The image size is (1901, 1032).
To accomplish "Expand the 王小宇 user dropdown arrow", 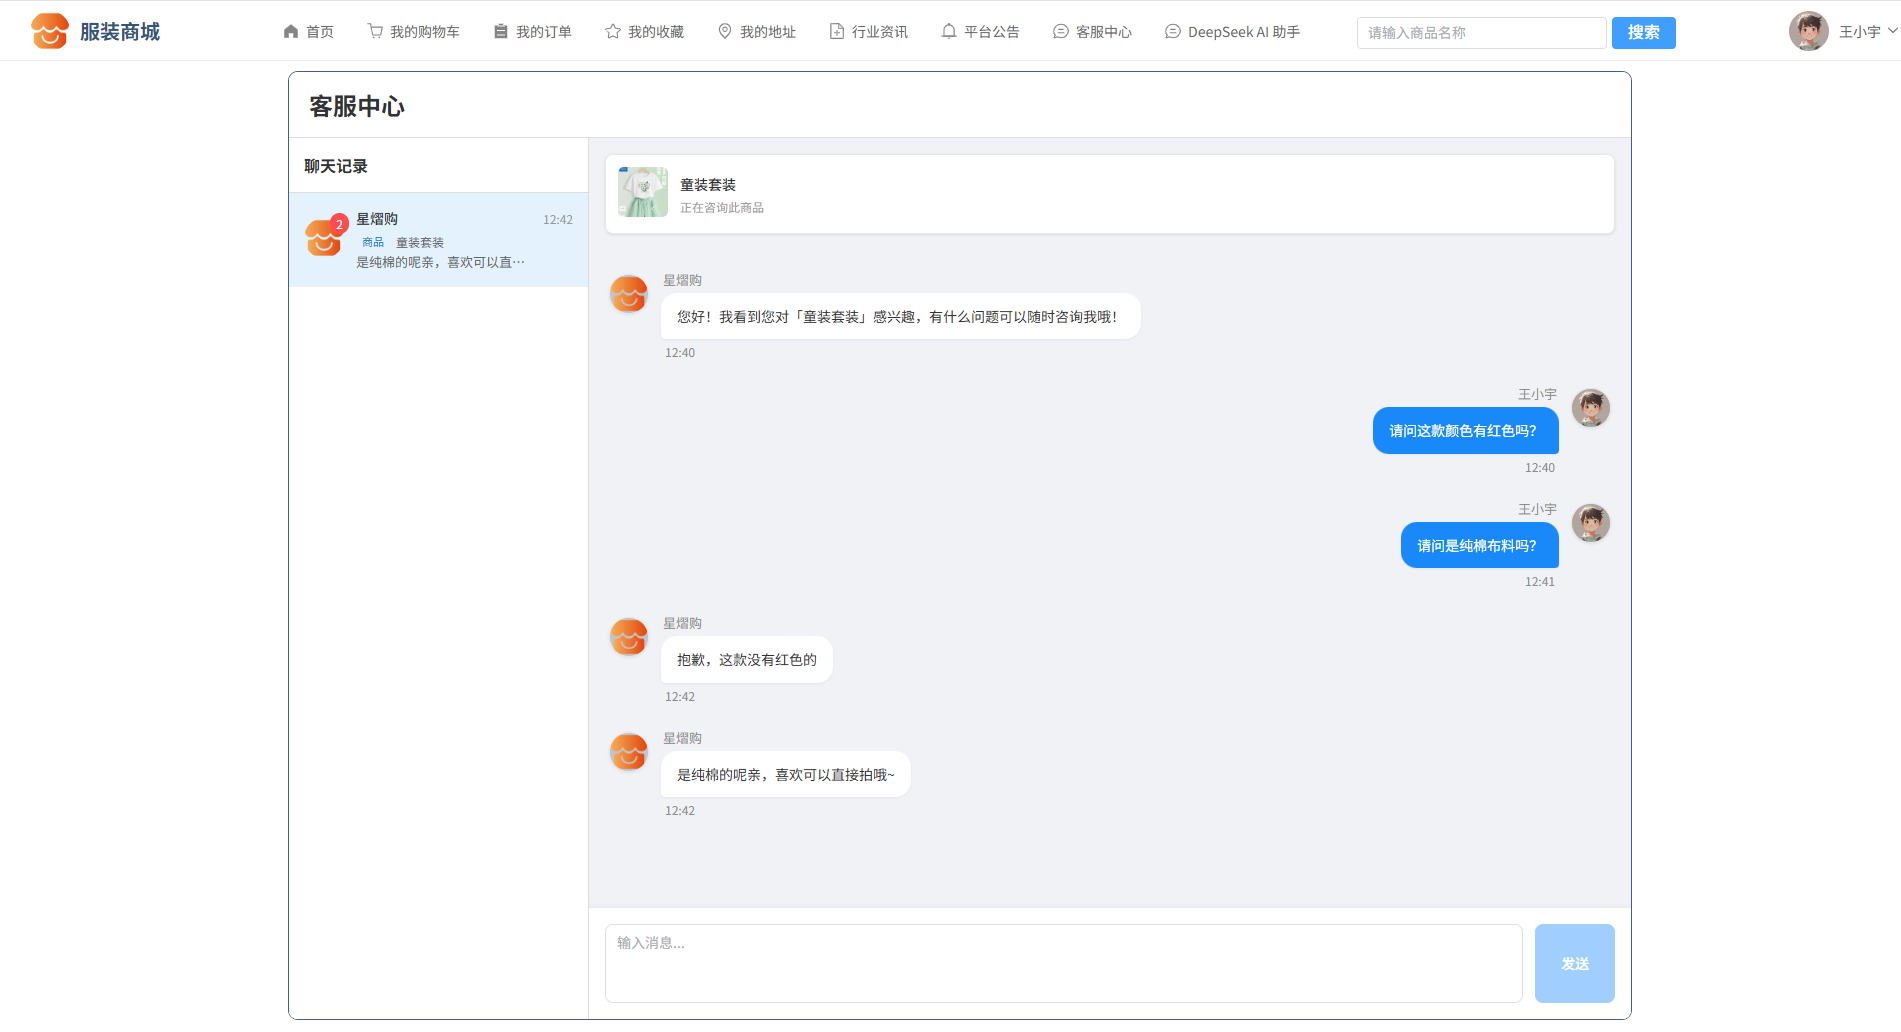I will [x=1892, y=31].
